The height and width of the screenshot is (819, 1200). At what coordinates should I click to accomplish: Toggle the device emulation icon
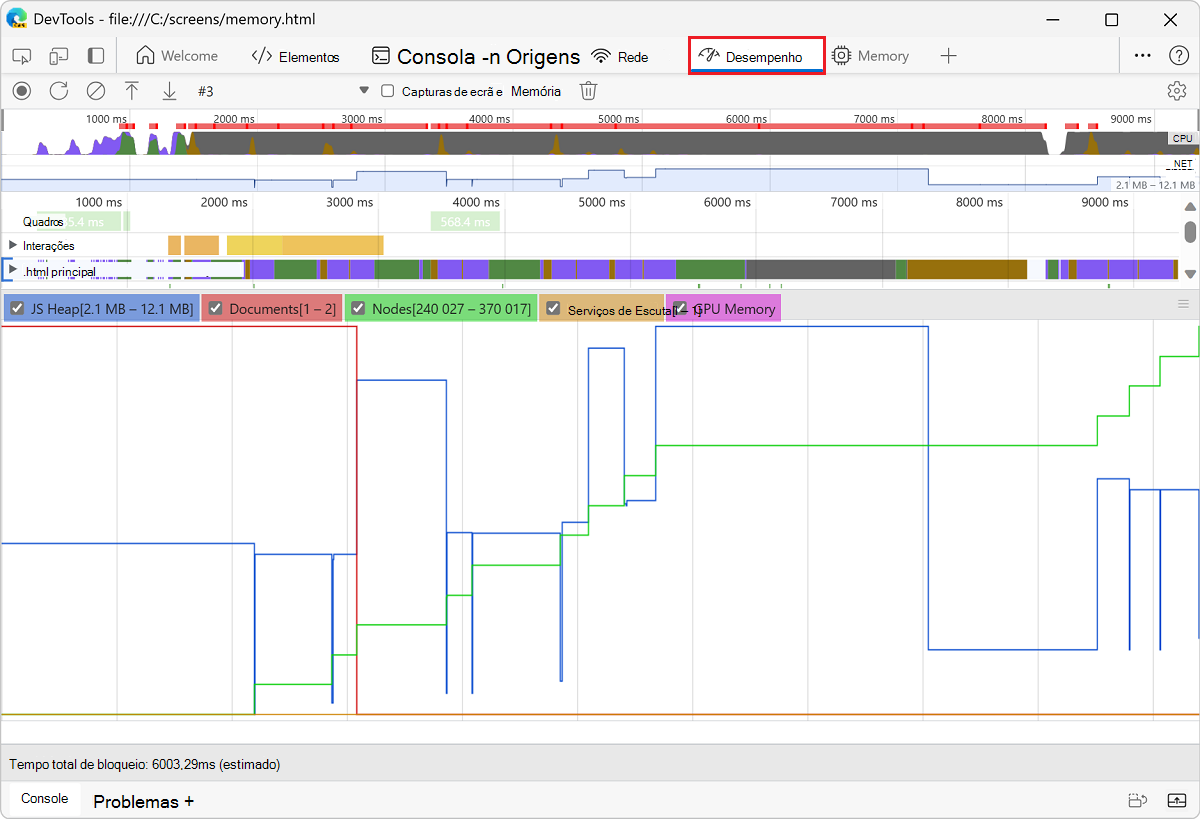[x=59, y=56]
